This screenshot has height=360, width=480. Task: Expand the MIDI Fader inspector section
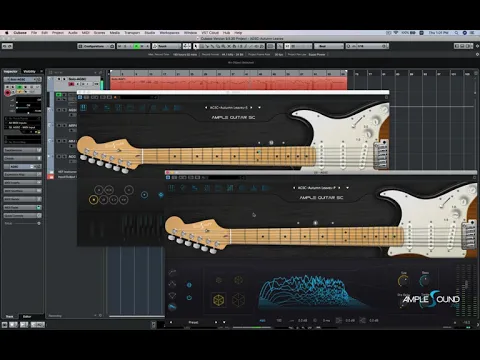(x=22, y=207)
